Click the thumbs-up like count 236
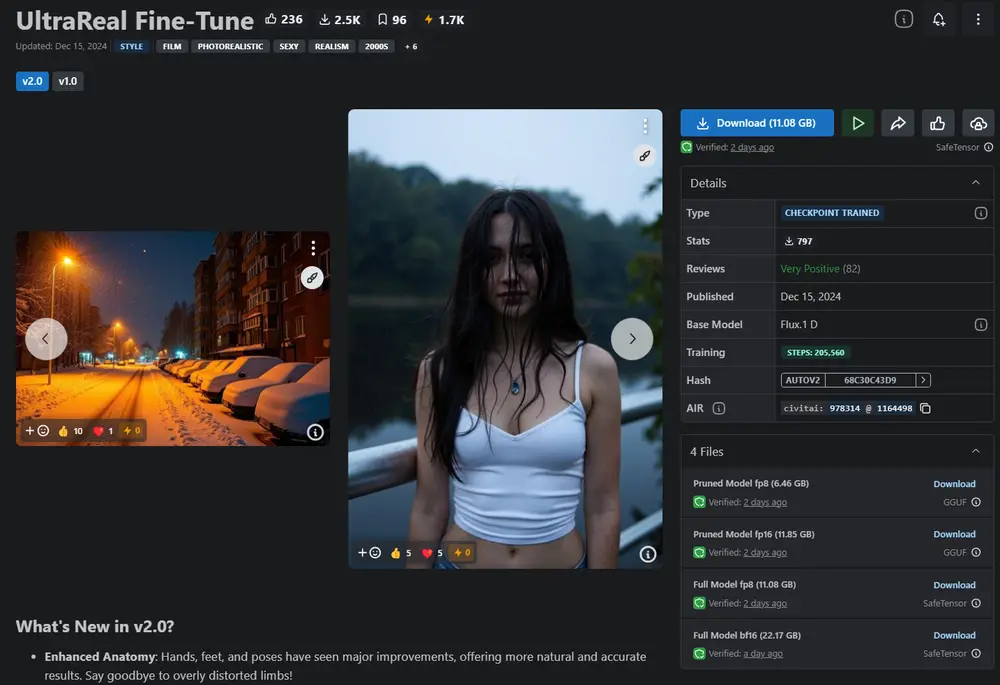The image size is (1000, 685). (x=284, y=20)
